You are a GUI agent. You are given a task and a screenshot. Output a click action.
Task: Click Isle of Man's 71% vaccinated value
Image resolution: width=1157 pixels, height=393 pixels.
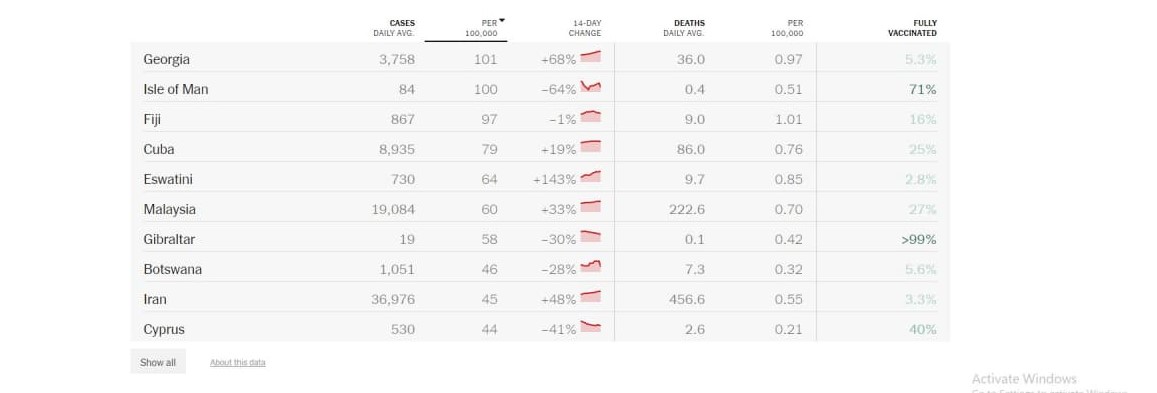pyautogui.click(x=922, y=89)
